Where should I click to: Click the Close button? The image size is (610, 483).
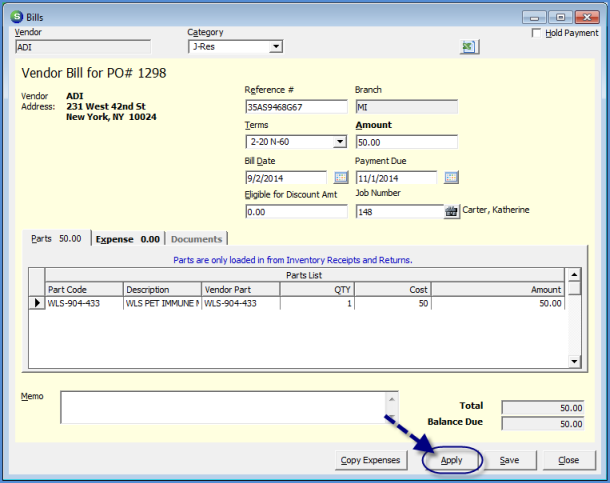click(569, 460)
